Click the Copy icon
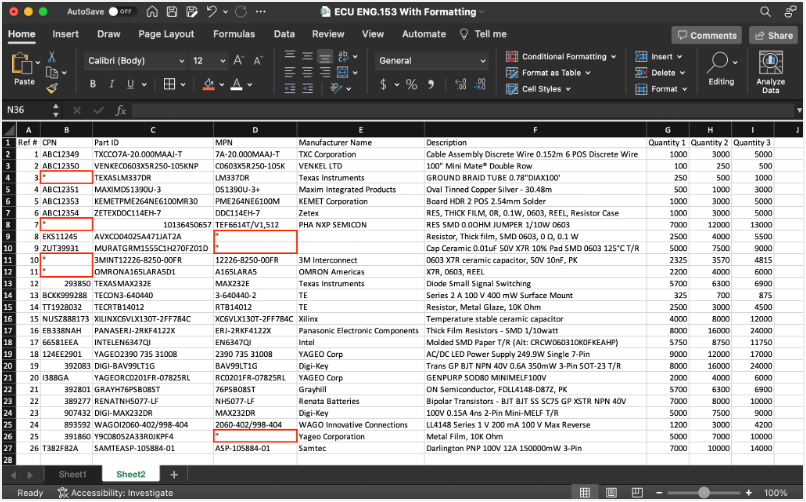The height and width of the screenshot is (502, 806). point(51,72)
